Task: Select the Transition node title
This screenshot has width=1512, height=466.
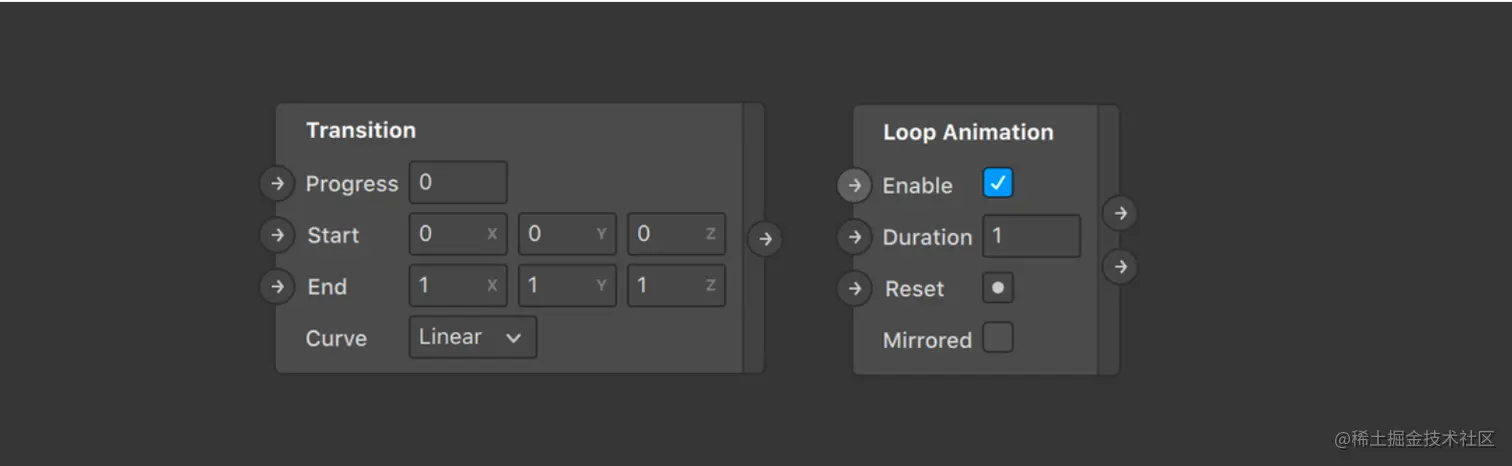Action: tap(361, 131)
